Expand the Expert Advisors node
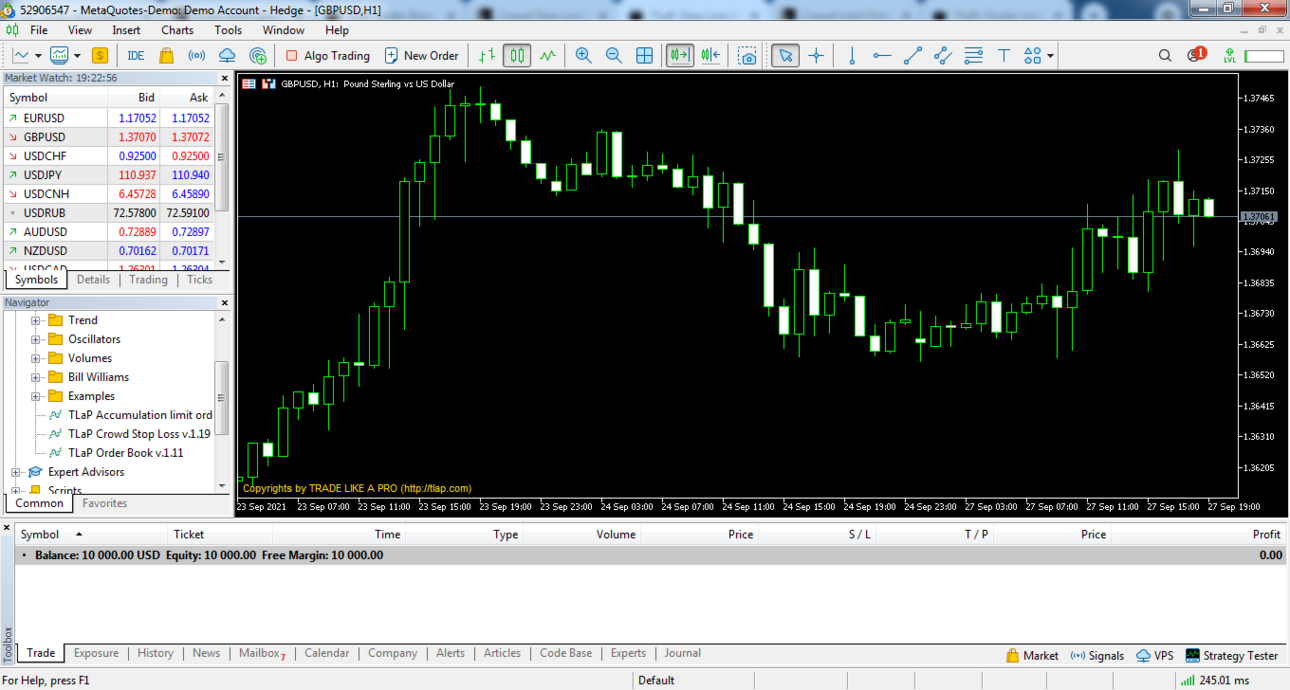The image size is (1290, 690). (16, 473)
